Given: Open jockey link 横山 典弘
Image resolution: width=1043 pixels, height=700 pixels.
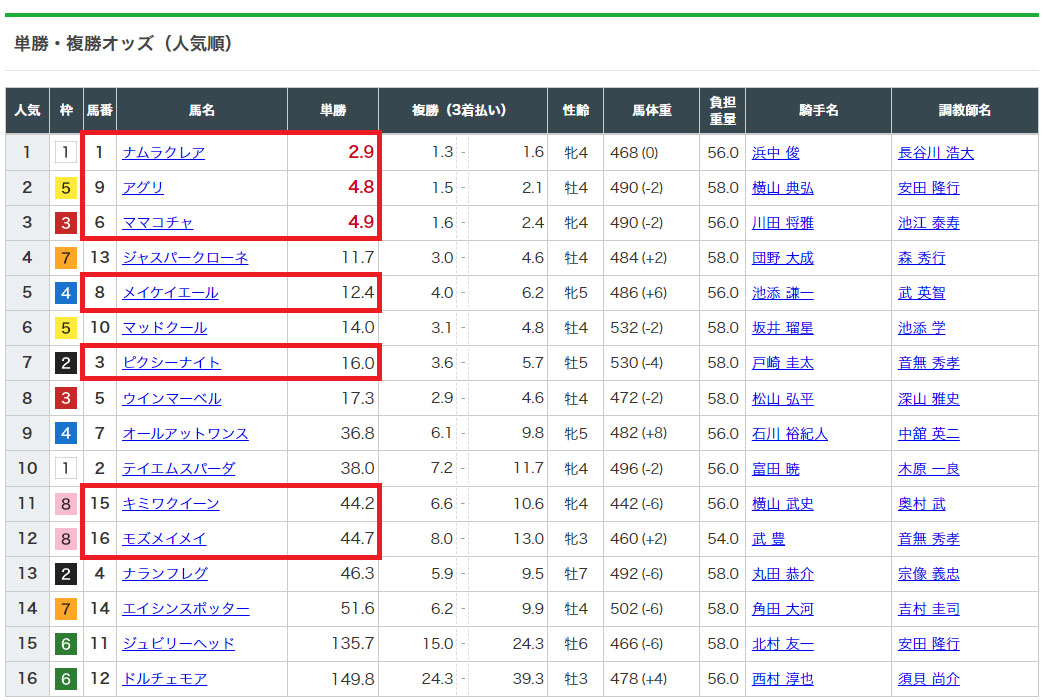Looking at the screenshot, I should (x=783, y=188).
